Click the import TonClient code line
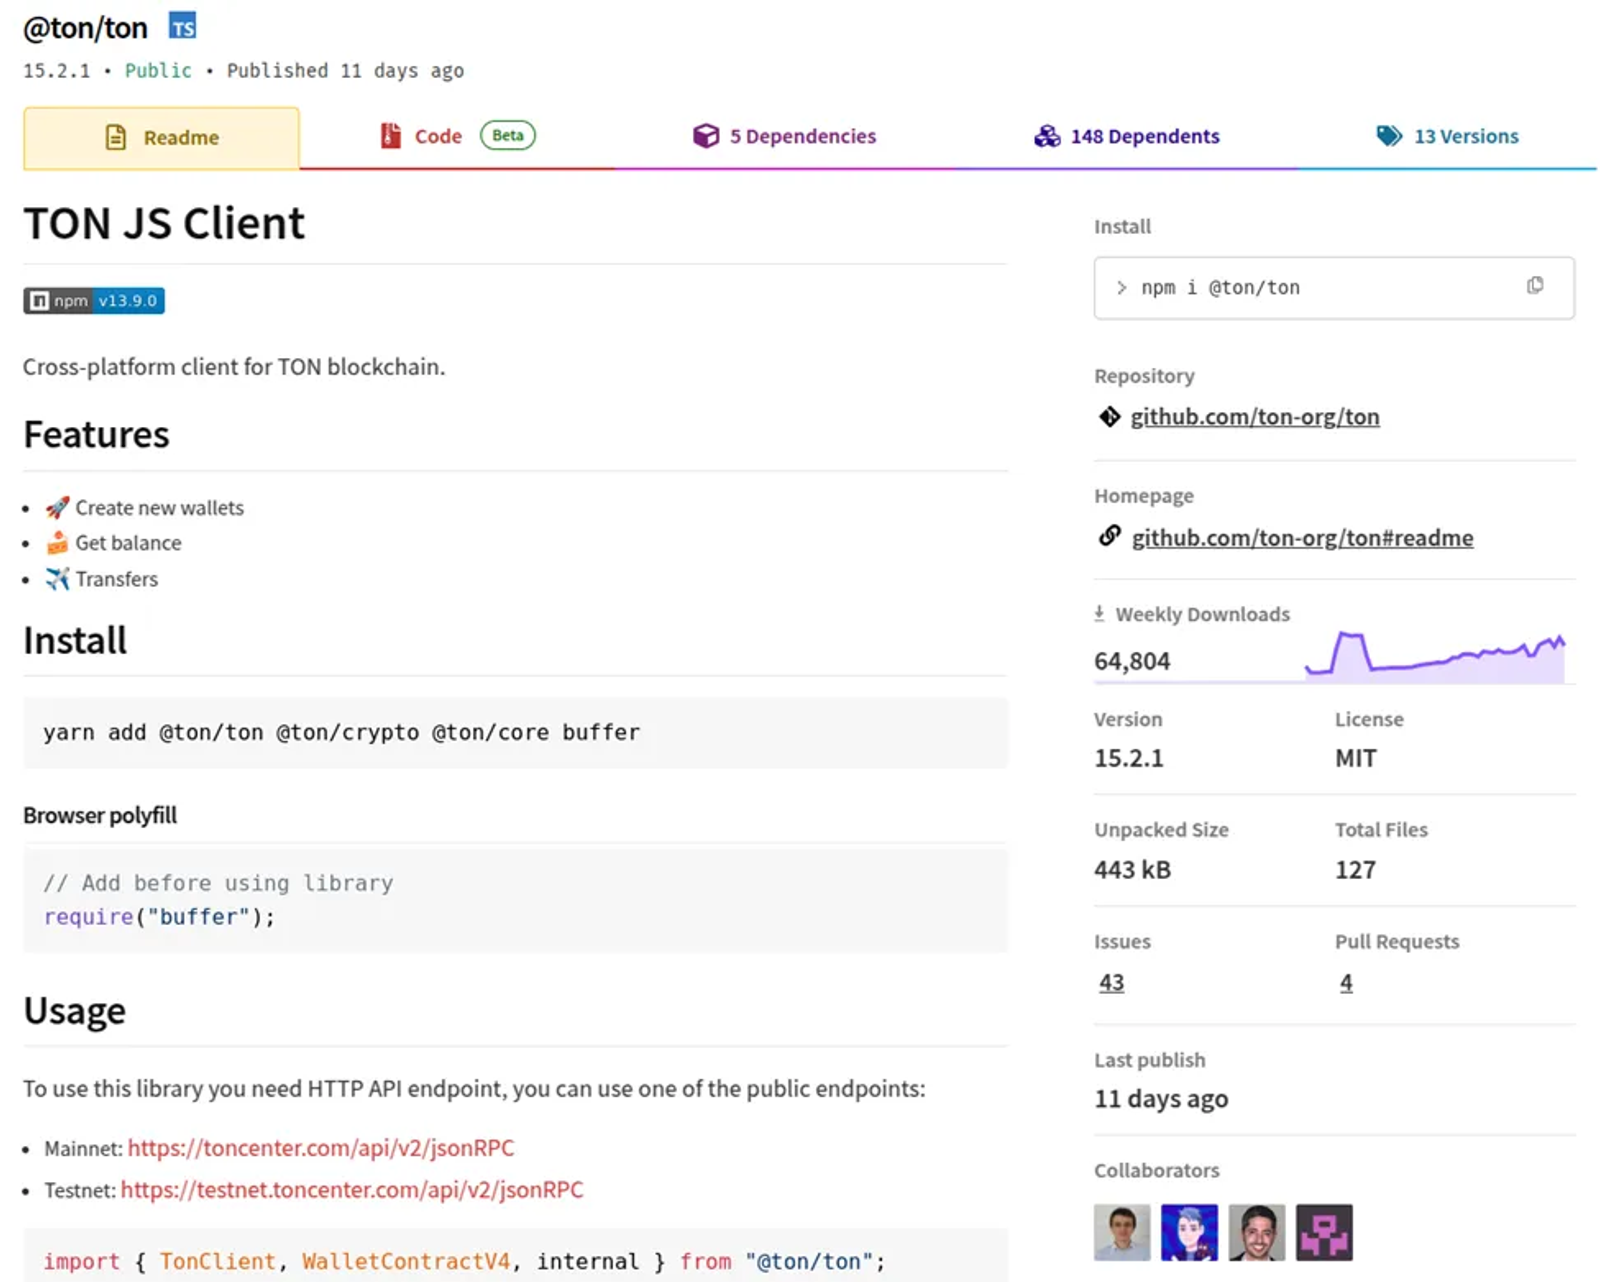Screen dimensions: 1600x1282 click(464, 1261)
